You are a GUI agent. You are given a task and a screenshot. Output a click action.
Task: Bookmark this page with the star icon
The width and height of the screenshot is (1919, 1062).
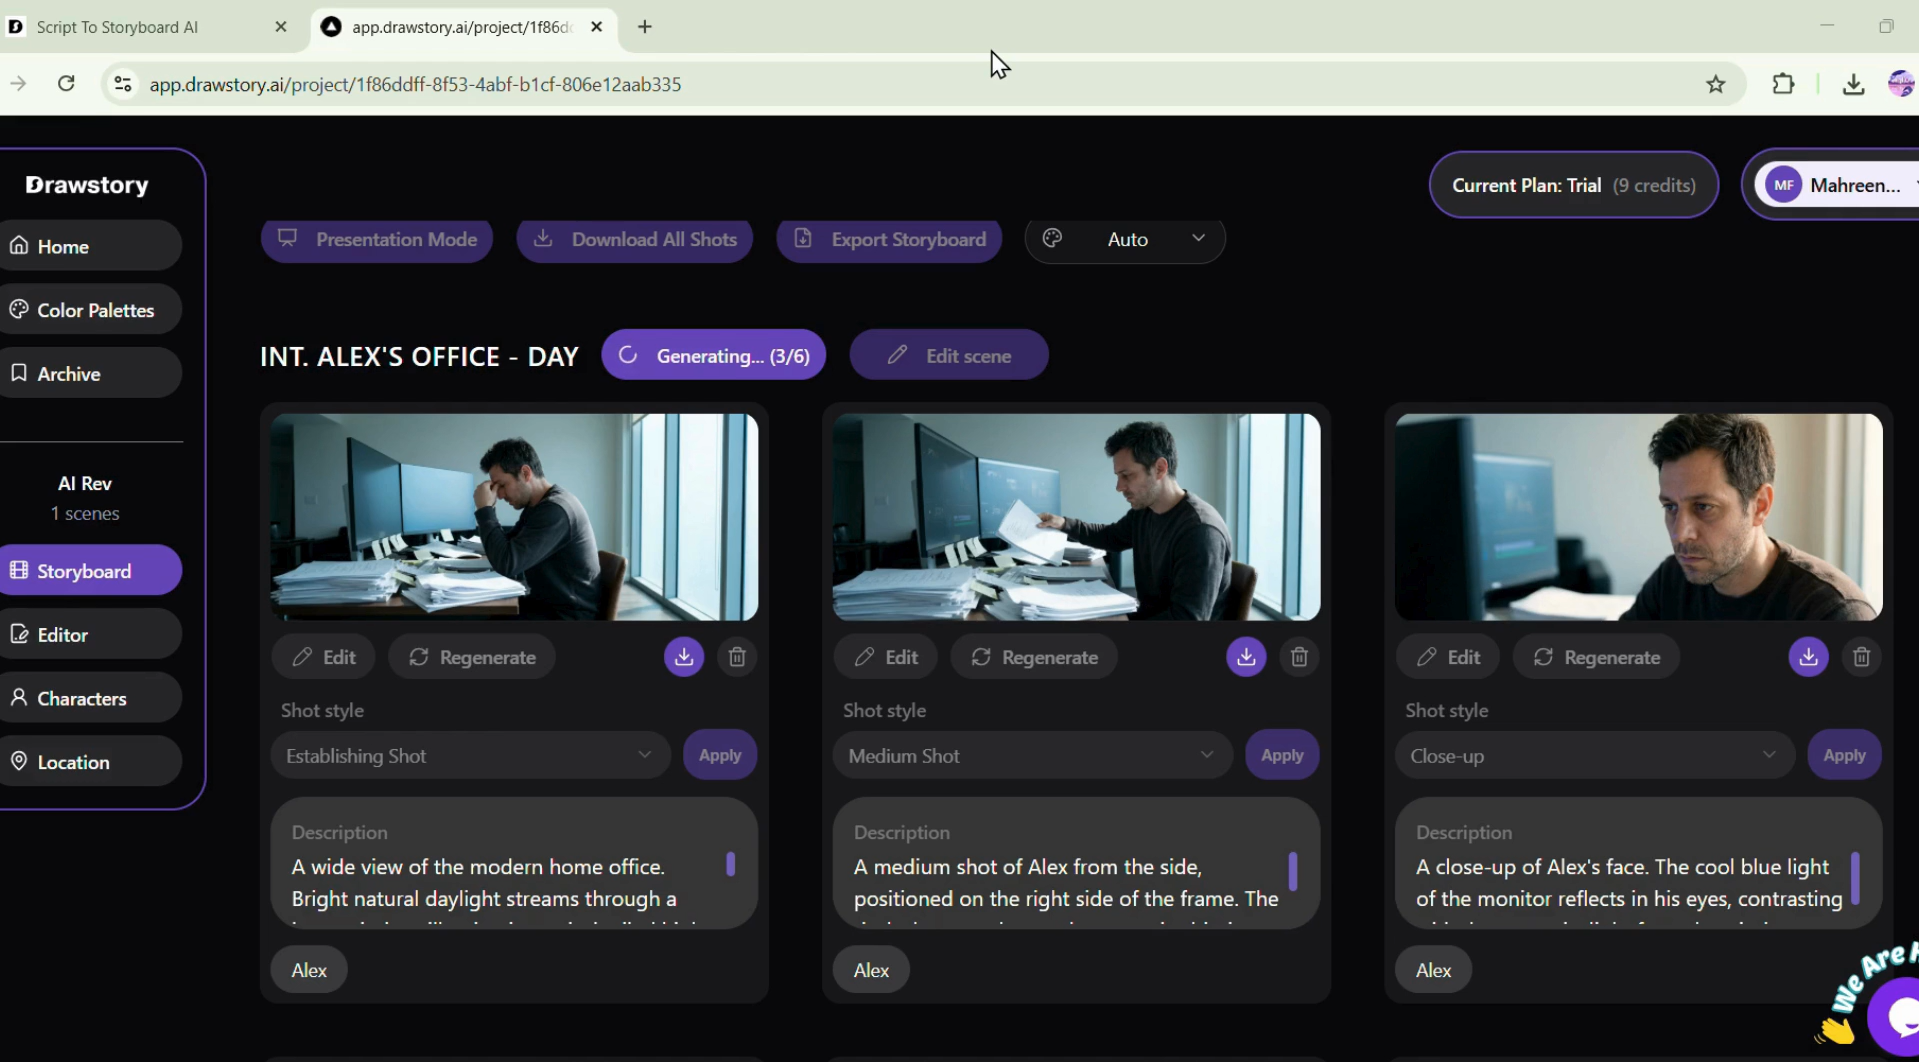pos(1716,84)
